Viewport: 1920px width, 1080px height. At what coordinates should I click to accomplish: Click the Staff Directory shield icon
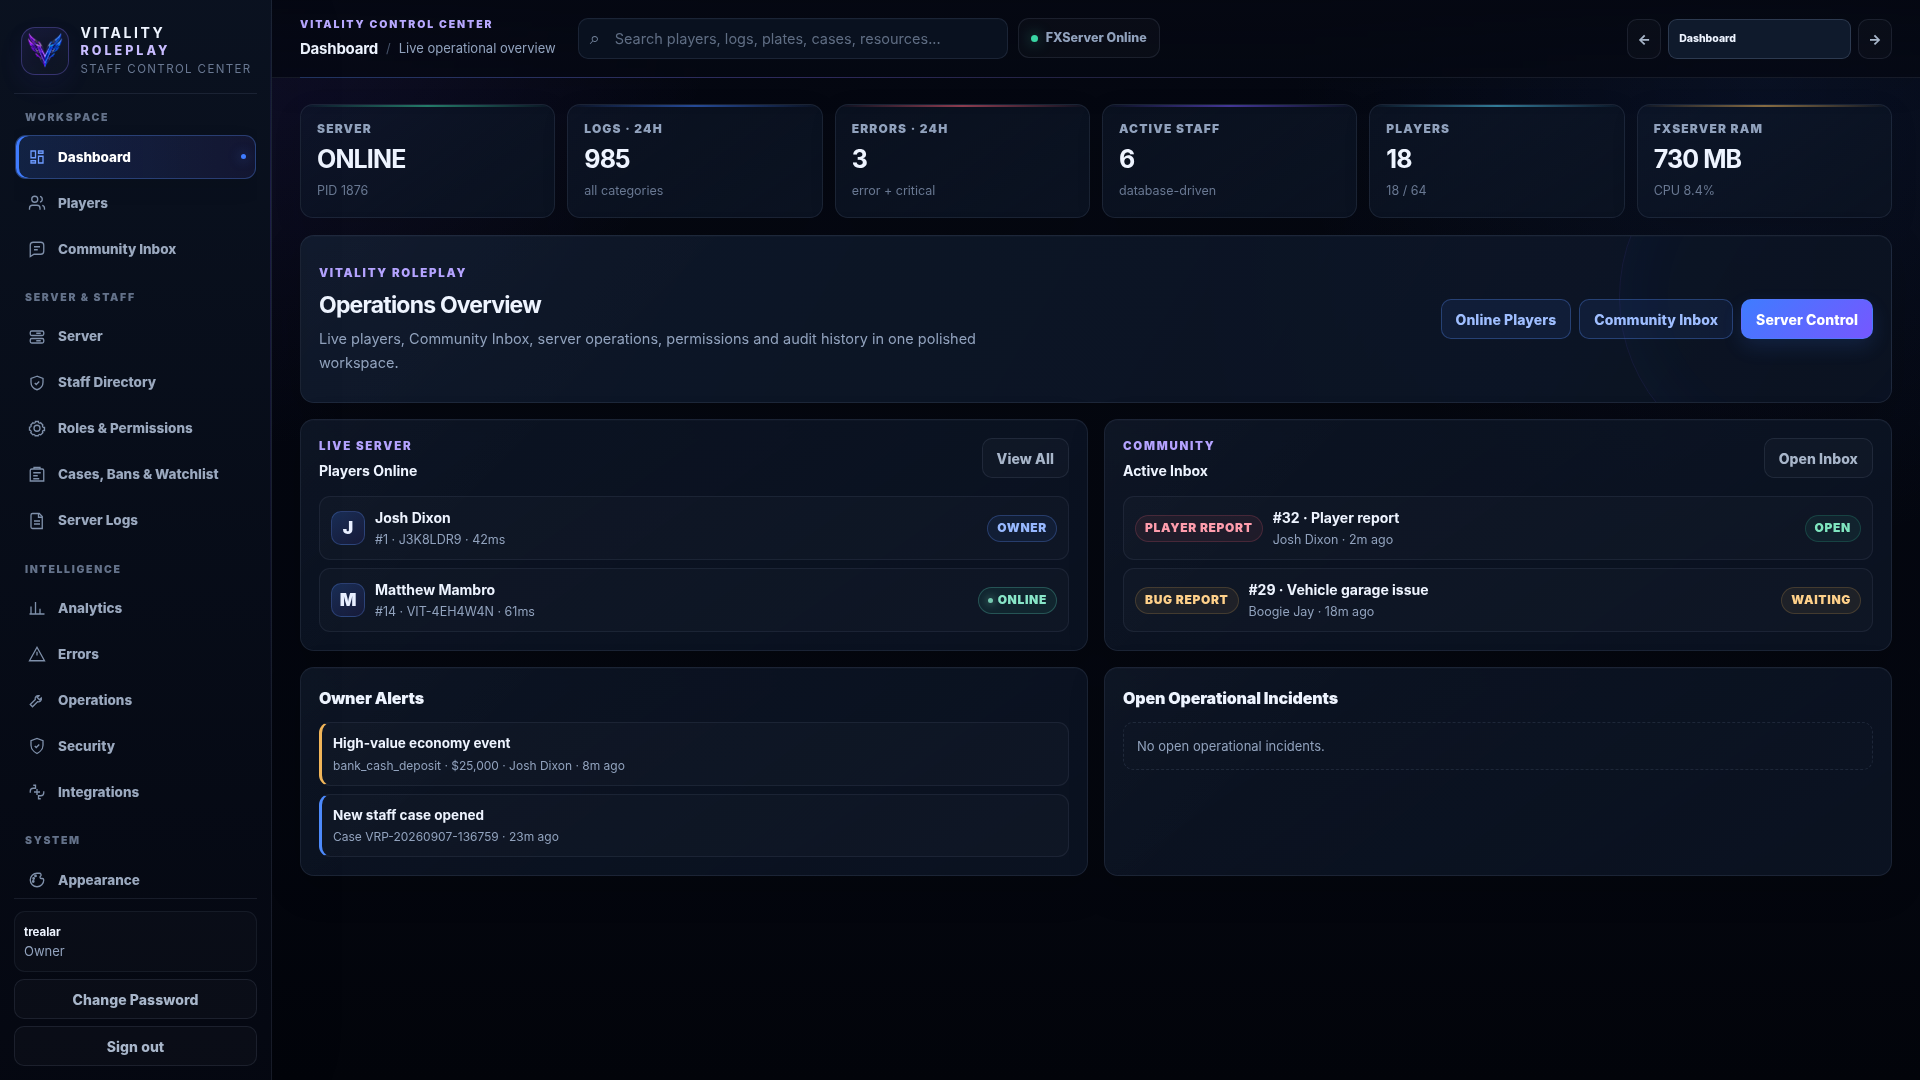click(x=37, y=382)
